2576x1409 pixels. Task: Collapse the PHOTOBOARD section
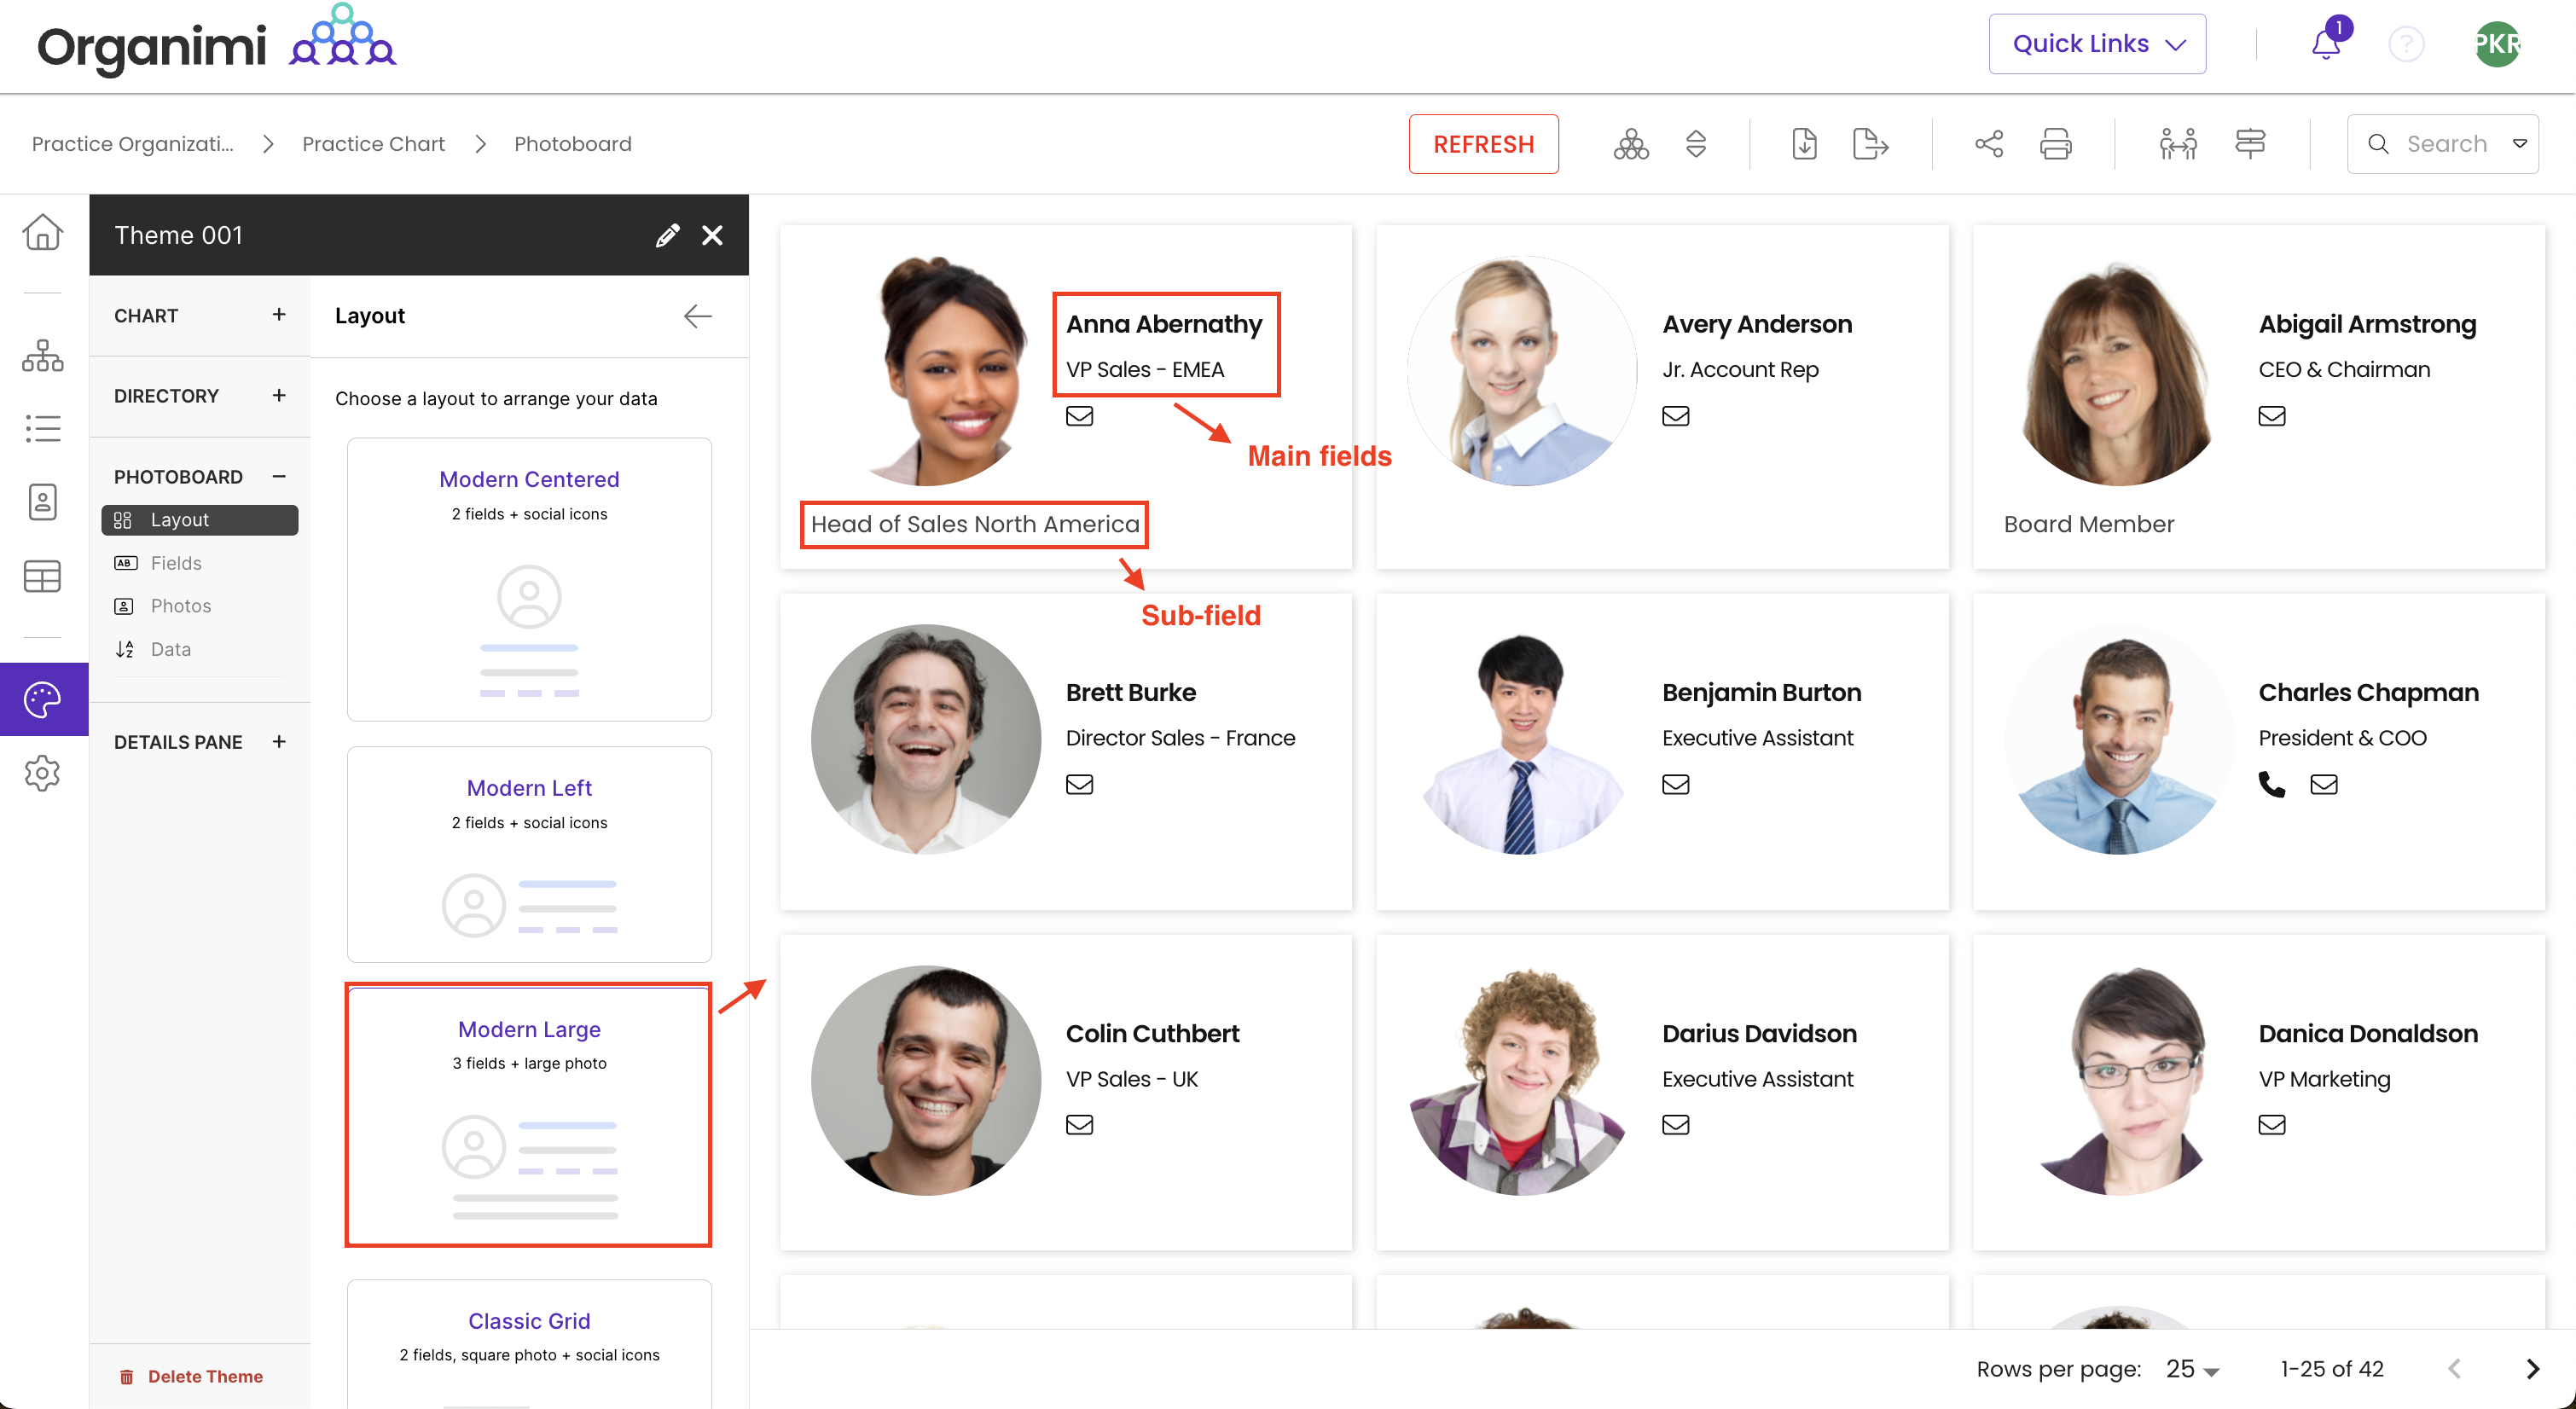coord(279,476)
